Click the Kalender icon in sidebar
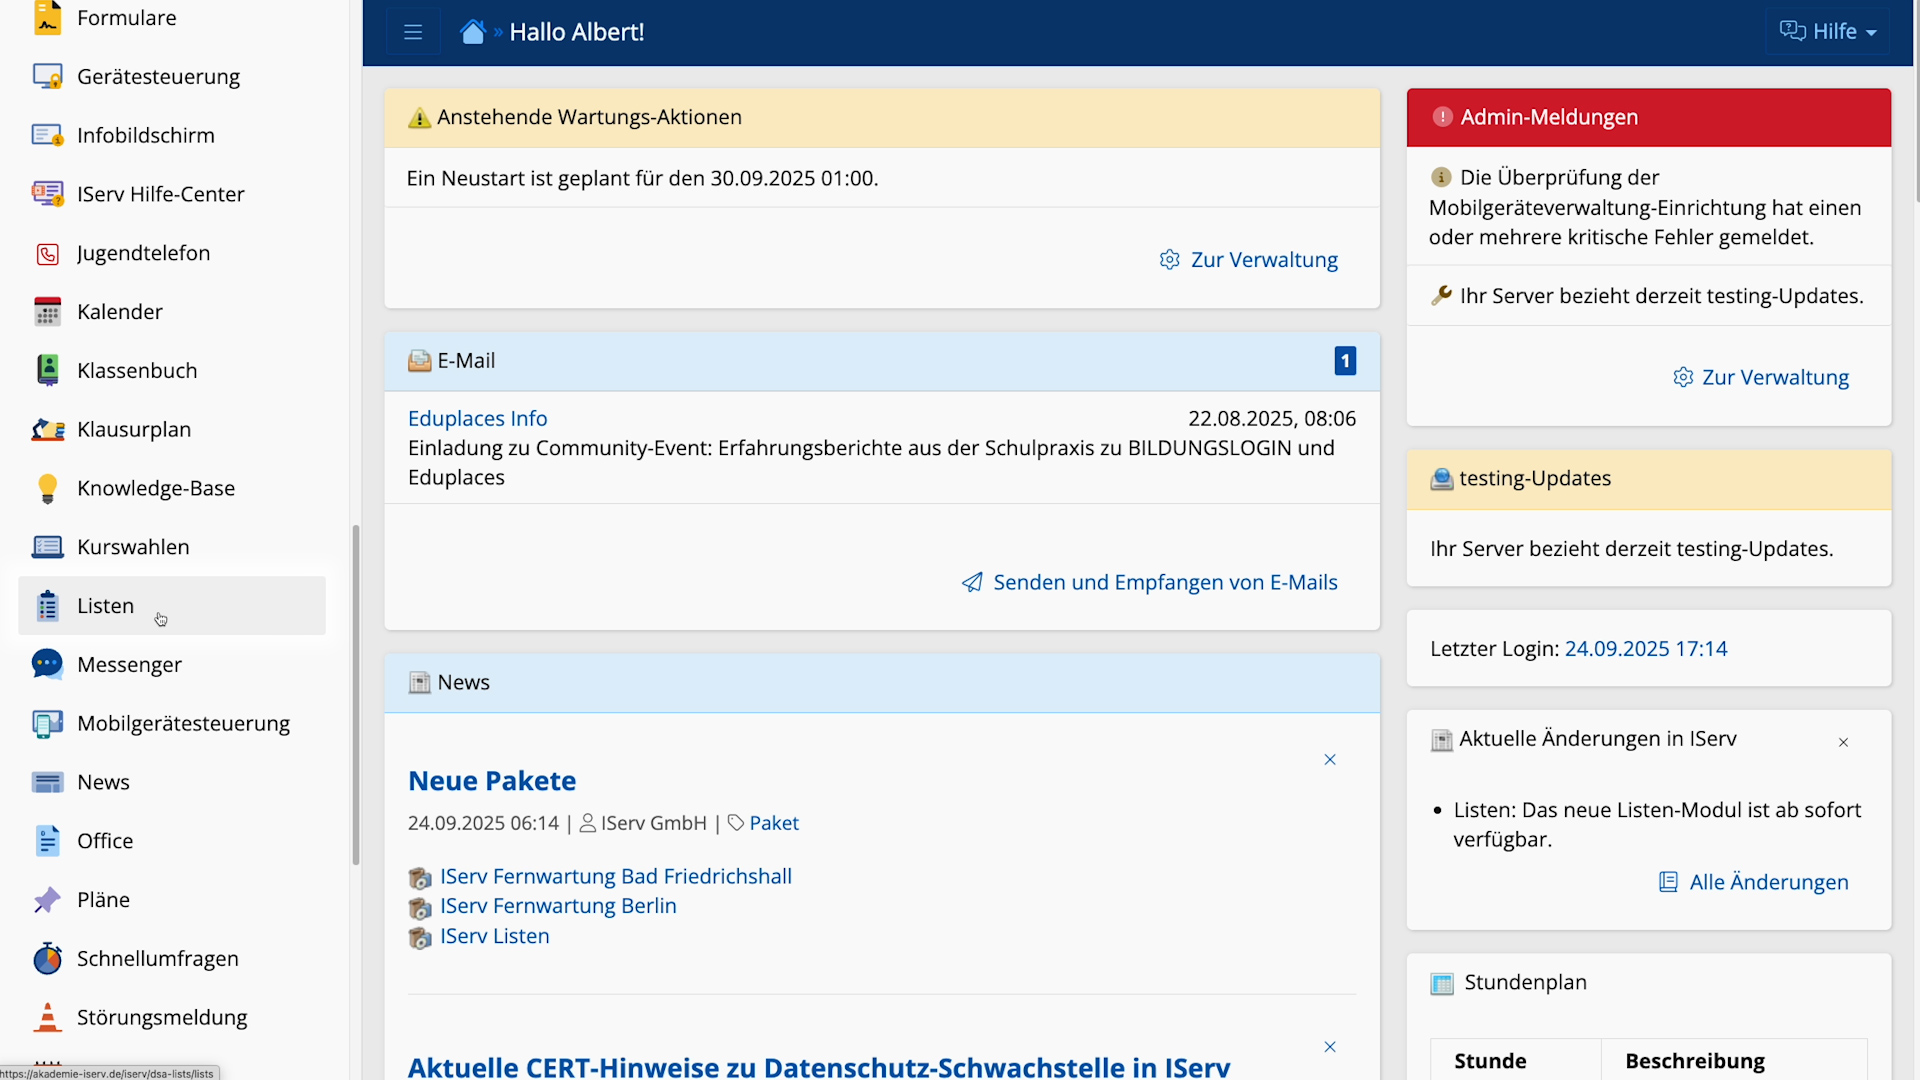 coord(47,312)
